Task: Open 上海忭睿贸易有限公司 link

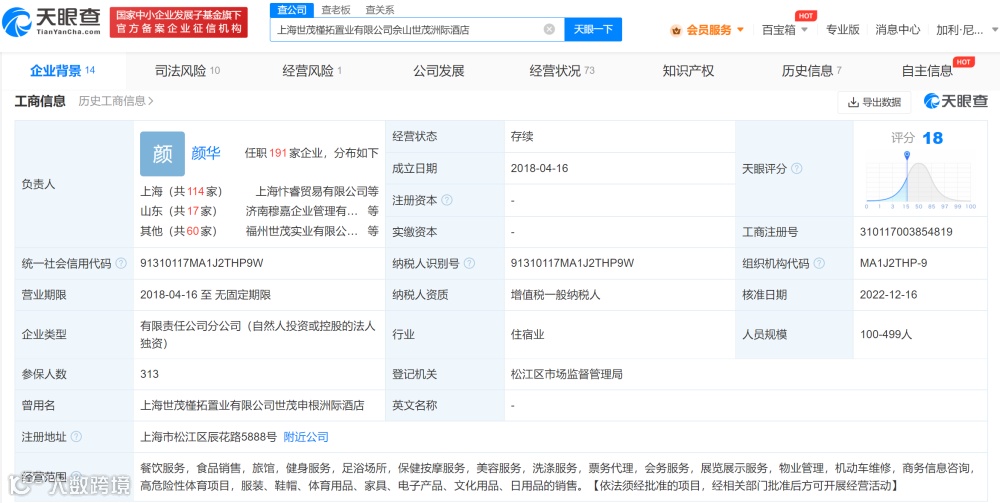Action: point(312,191)
